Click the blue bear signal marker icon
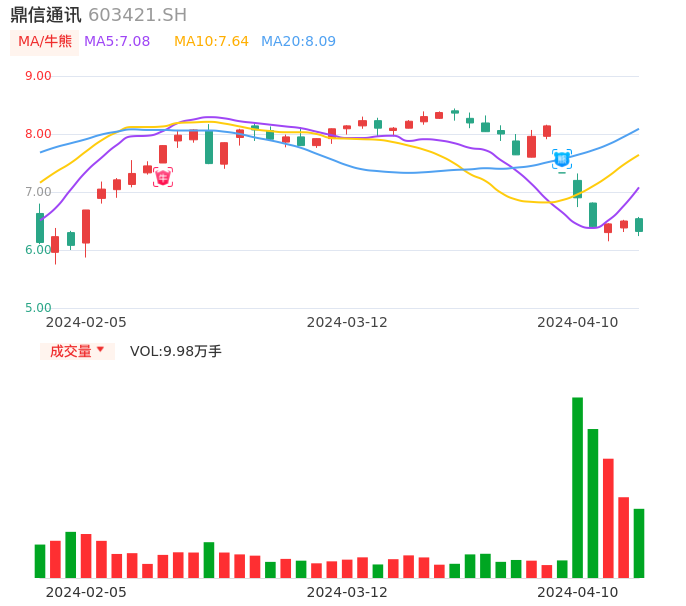686x606 pixels. point(562,159)
